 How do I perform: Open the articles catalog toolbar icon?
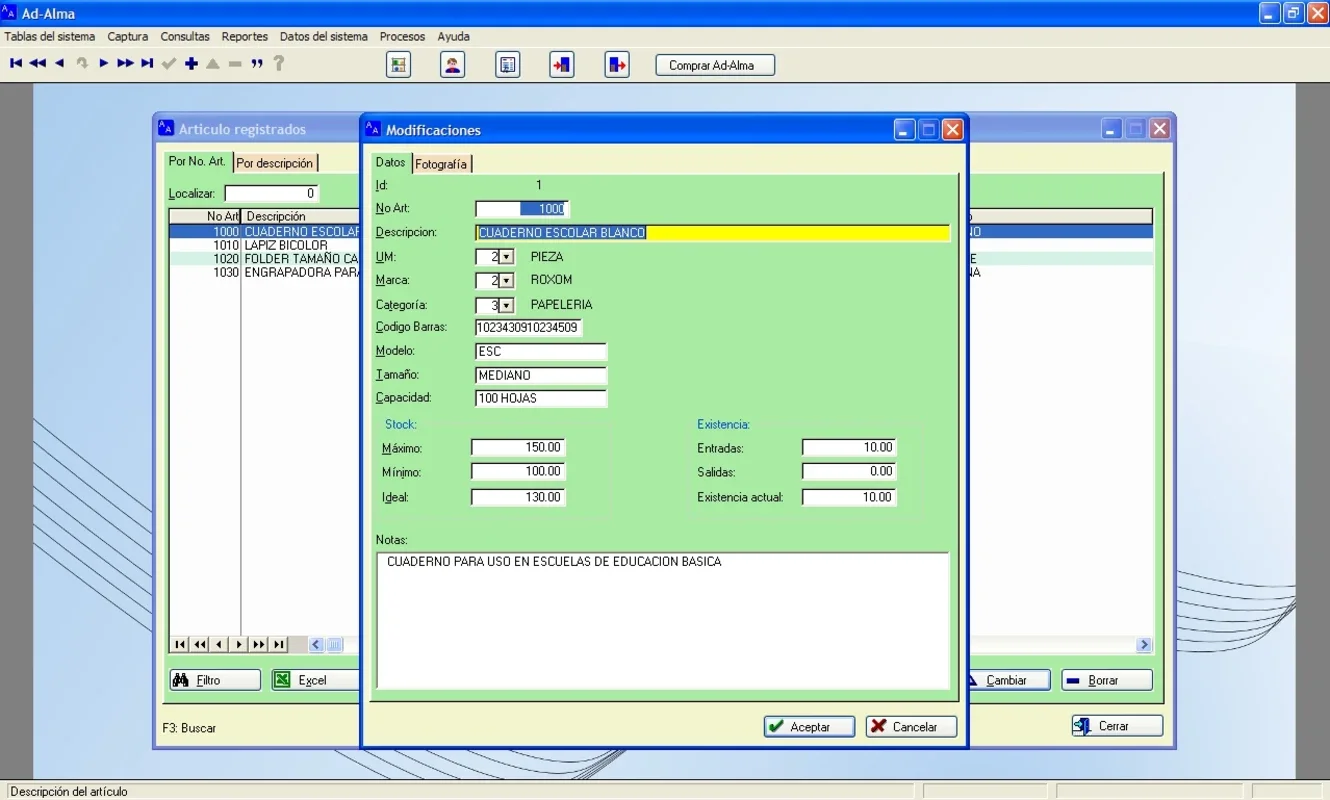(x=399, y=65)
